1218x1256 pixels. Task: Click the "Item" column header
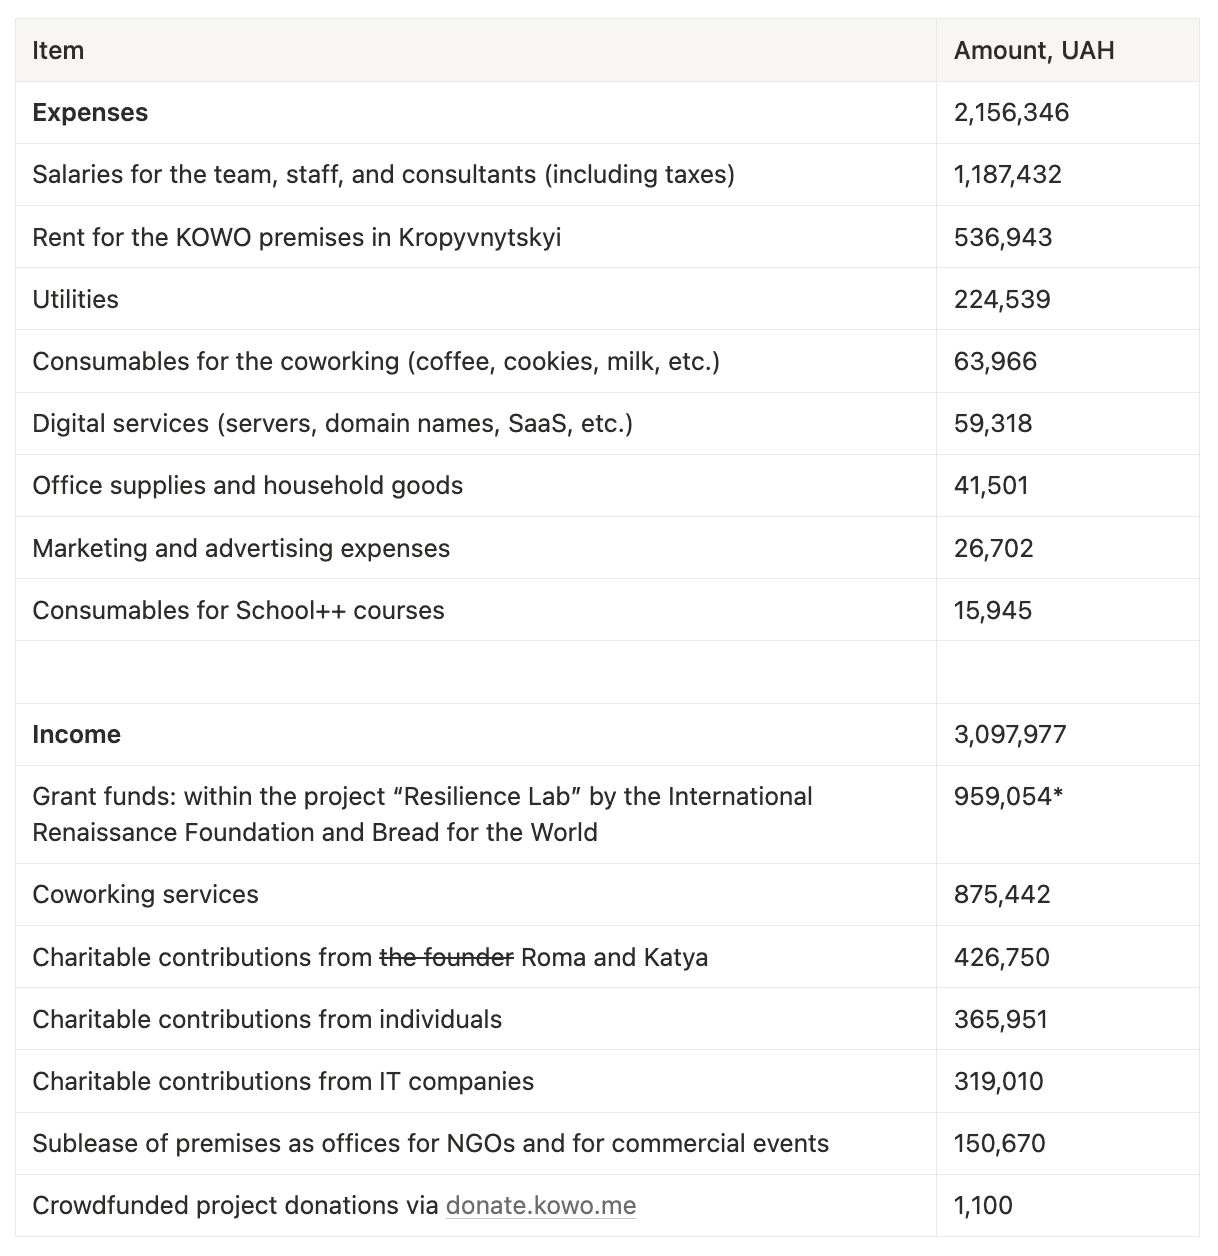click(x=58, y=51)
